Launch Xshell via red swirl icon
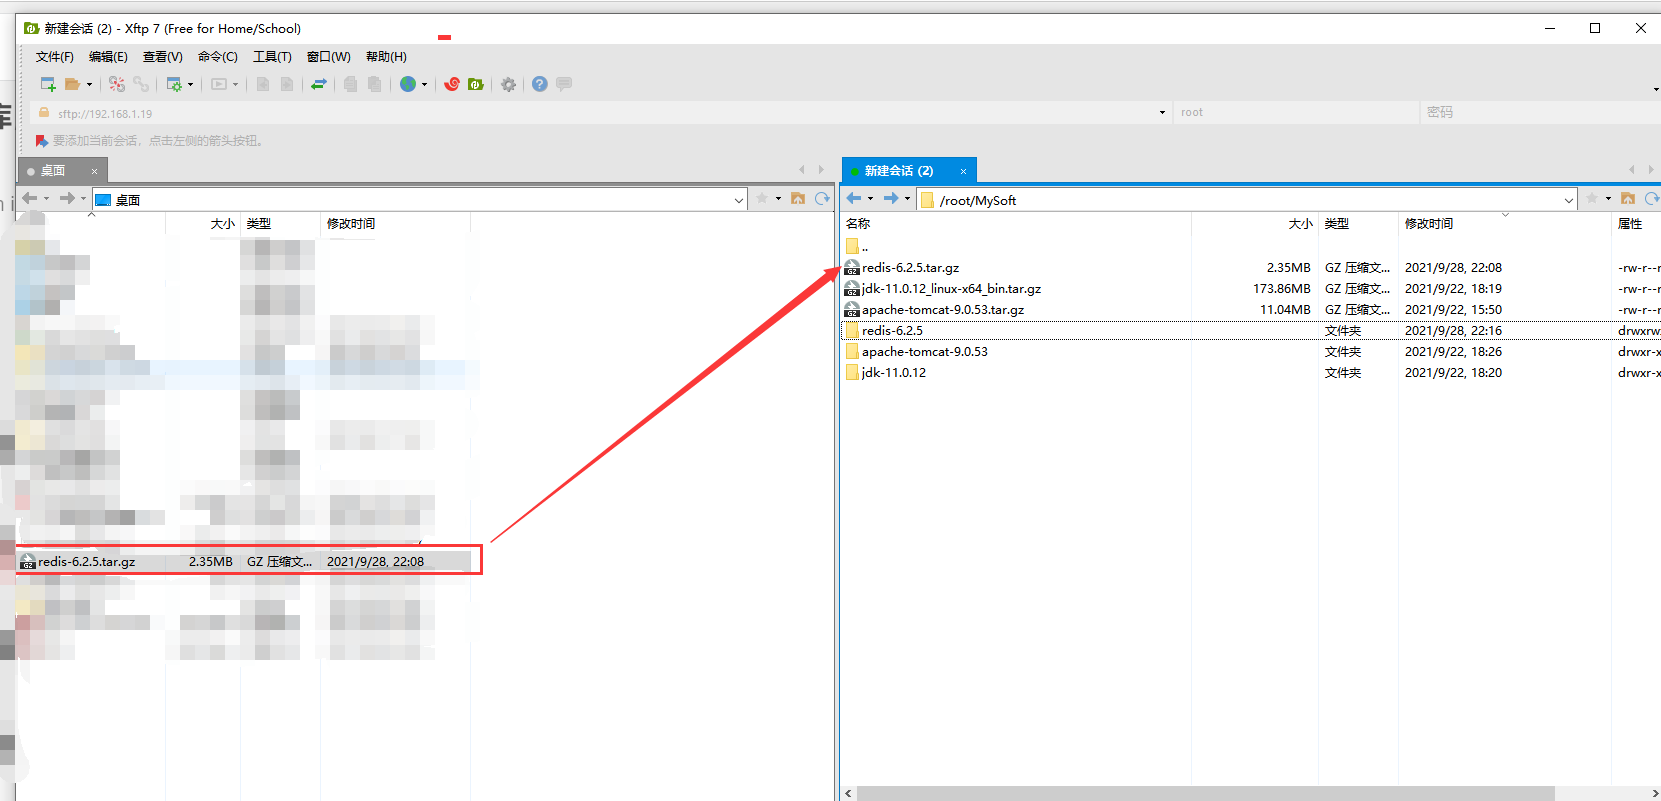The height and width of the screenshot is (801, 1661). [452, 84]
